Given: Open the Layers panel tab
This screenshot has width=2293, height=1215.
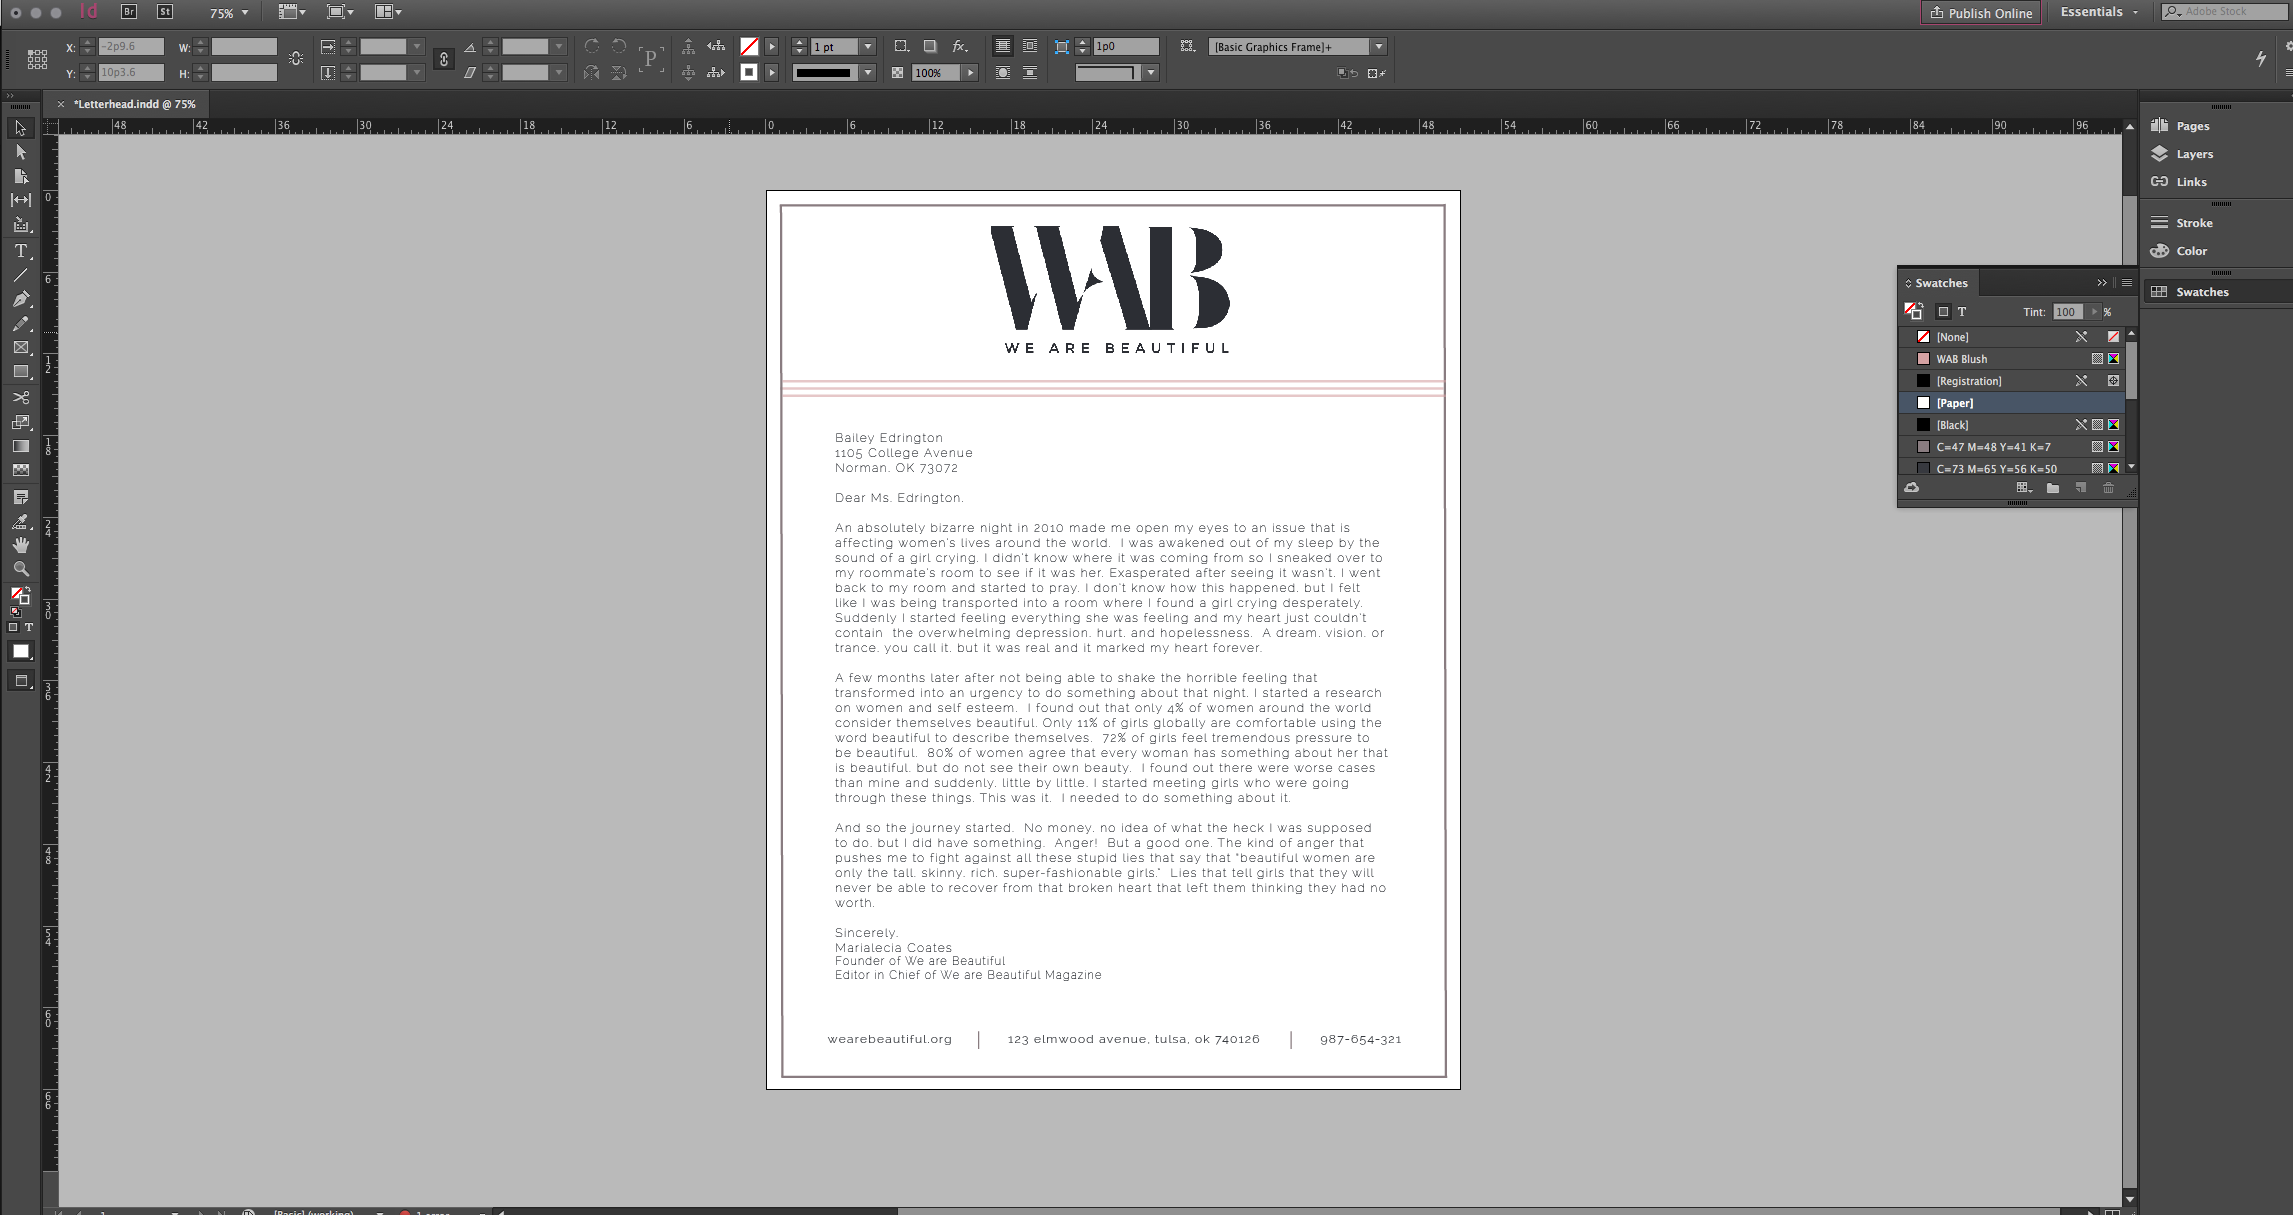Looking at the screenshot, I should point(2194,154).
